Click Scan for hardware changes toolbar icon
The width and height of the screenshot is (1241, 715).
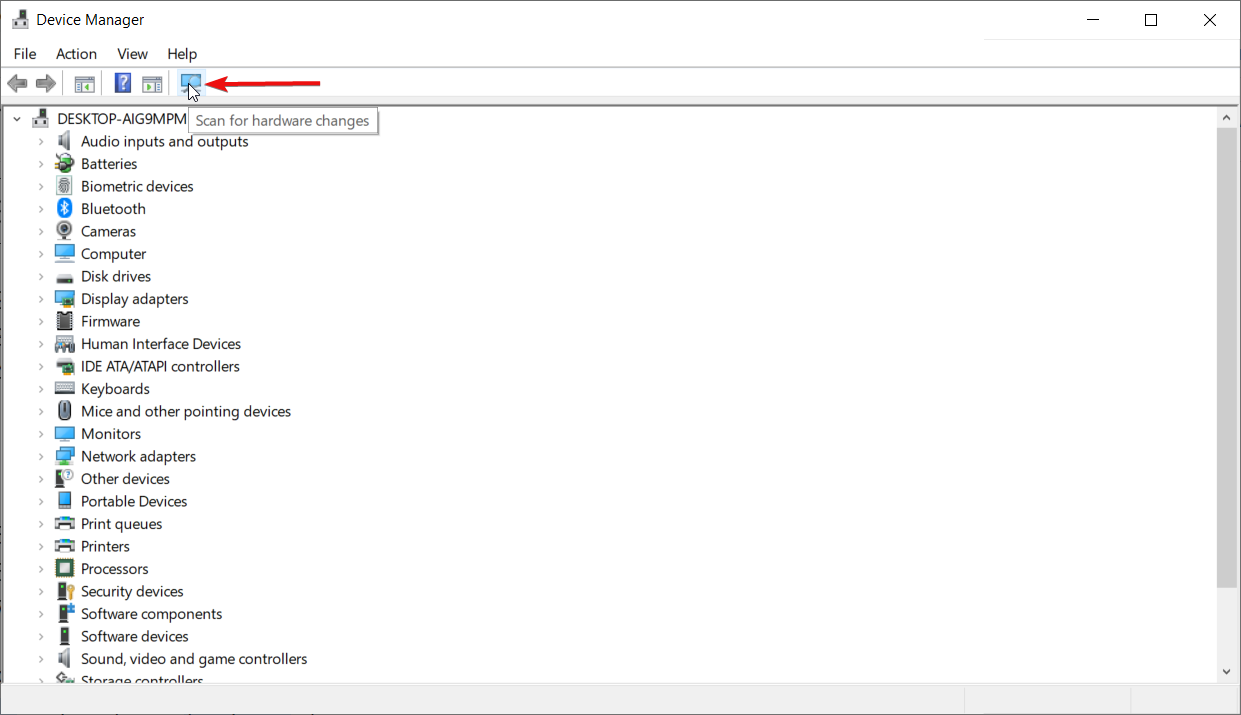tap(191, 83)
